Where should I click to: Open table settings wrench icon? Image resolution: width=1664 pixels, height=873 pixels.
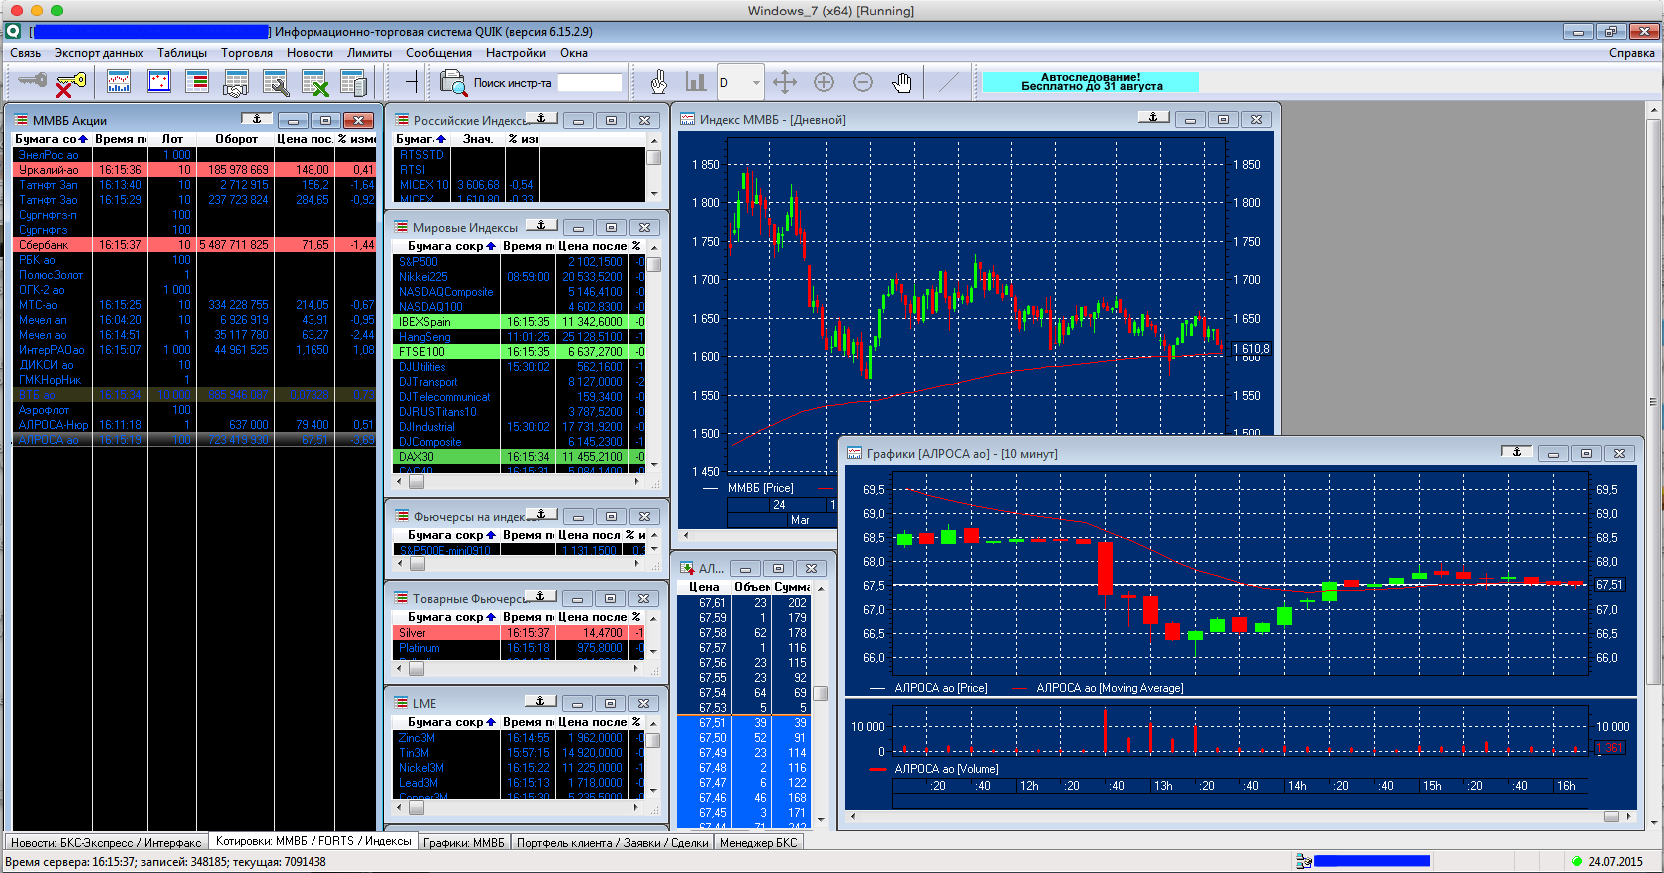276,82
